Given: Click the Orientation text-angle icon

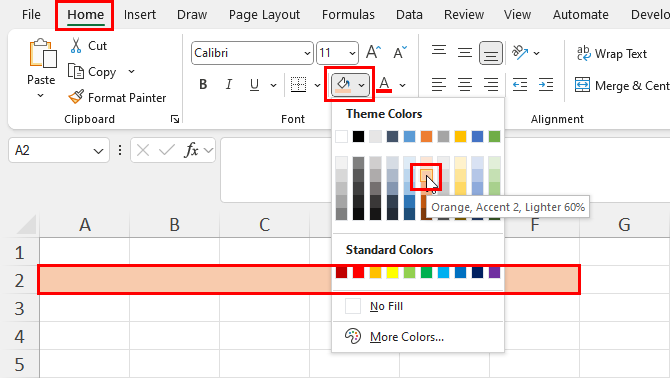Looking at the screenshot, I should point(520,53).
